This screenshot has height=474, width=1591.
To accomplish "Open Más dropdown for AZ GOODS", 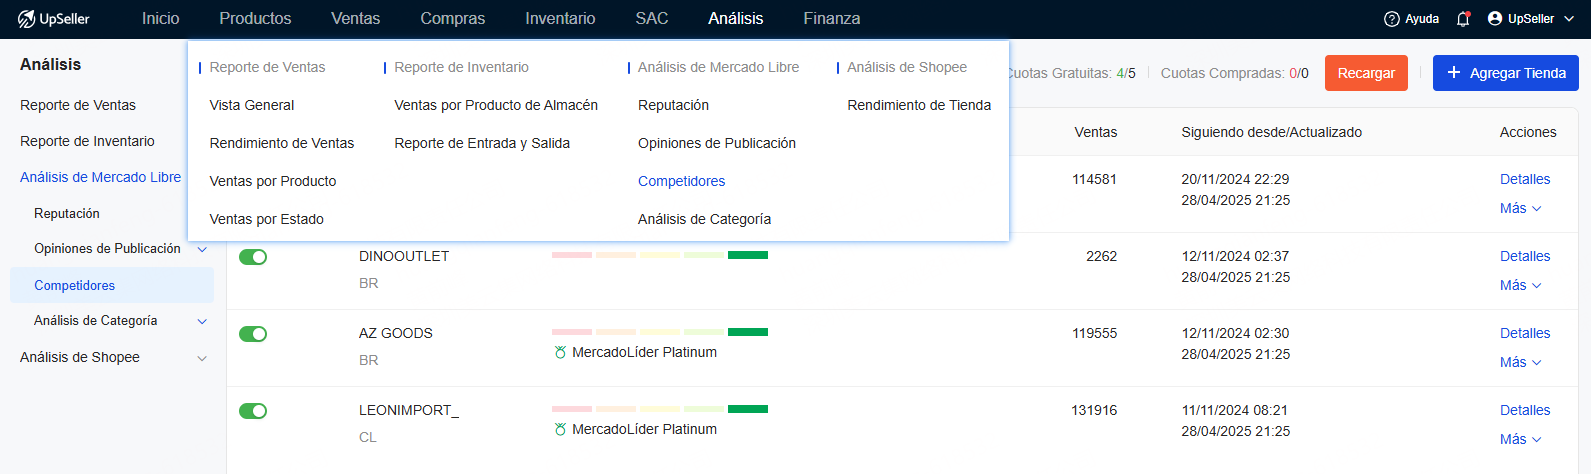I will point(1520,362).
